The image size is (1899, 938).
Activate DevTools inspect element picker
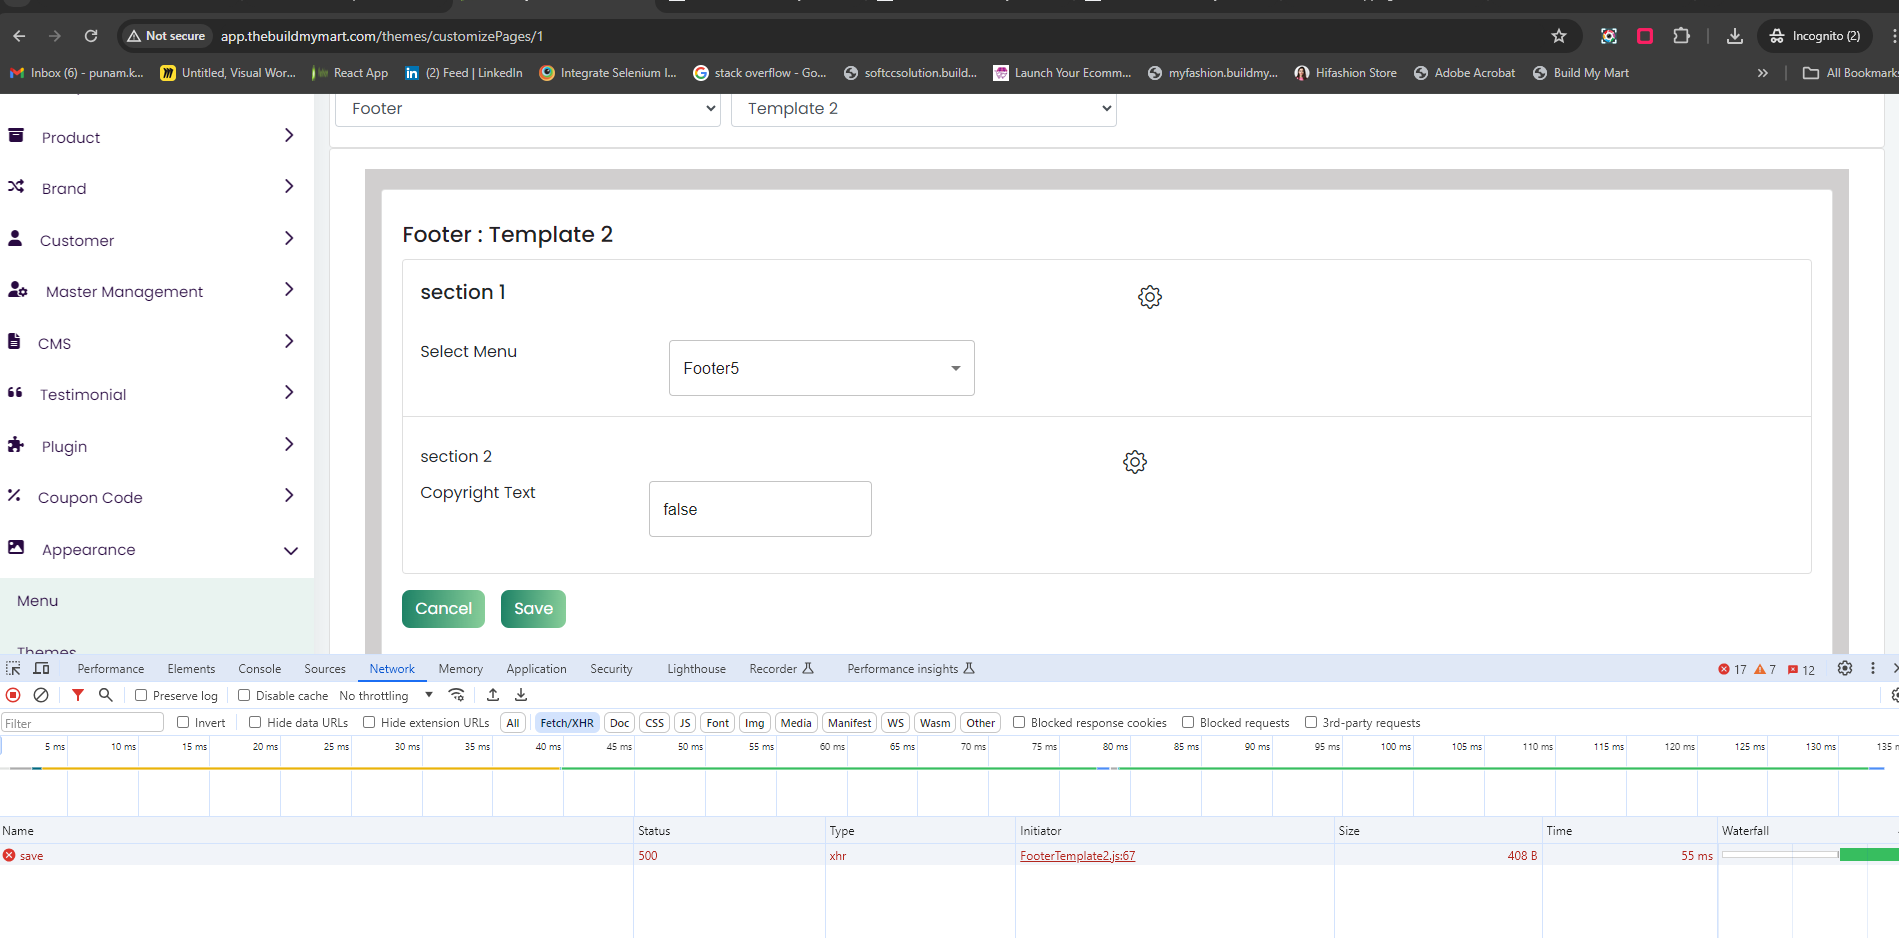(13, 669)
